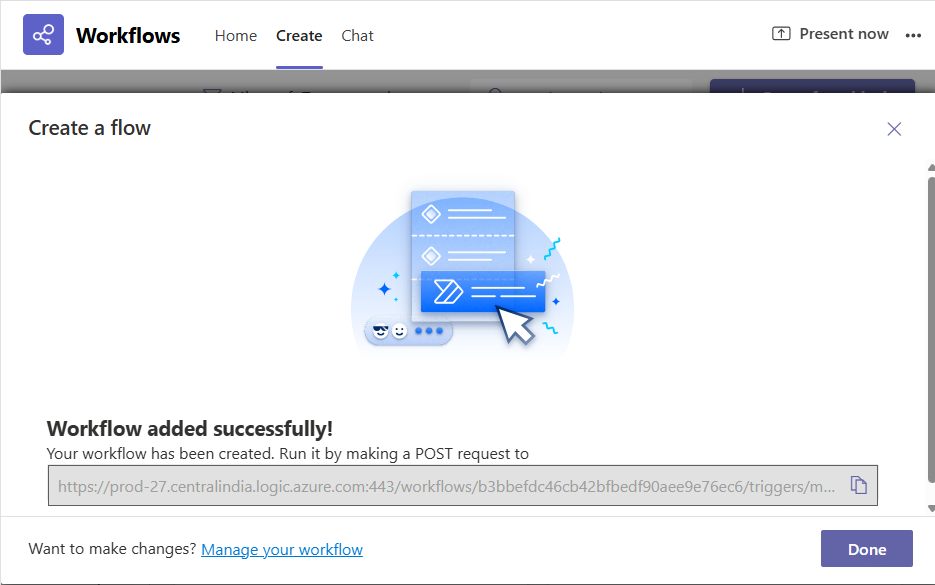Click the Workflow added successfully heading
Screen dimensions: 935x585
pos(190,429)
